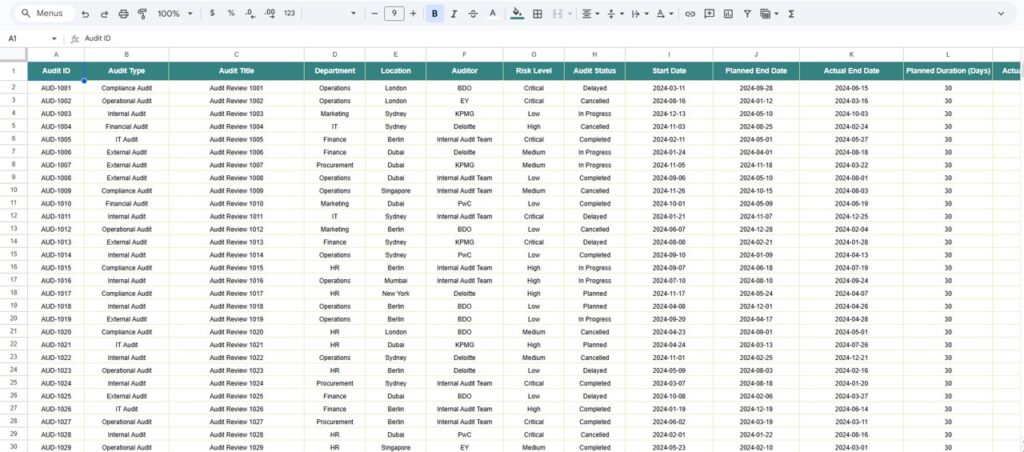Click the Redo arrow icon
This screenshot has width=1024, height=452.
point(104,14)
